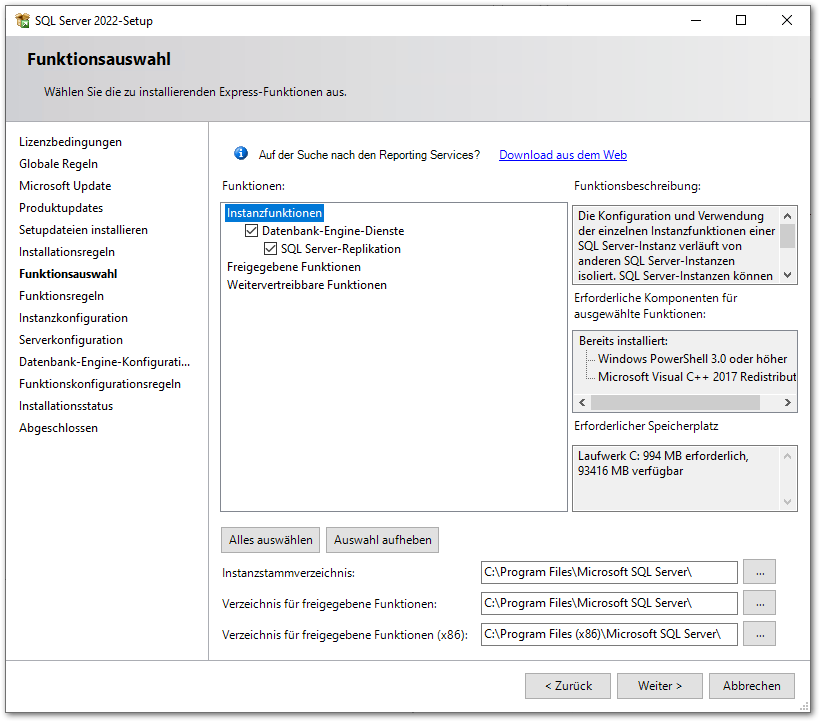Browse for the freigegebene Funktionen (x86) directory
This screenshot has width=820, height=722.
click(759, 634)
